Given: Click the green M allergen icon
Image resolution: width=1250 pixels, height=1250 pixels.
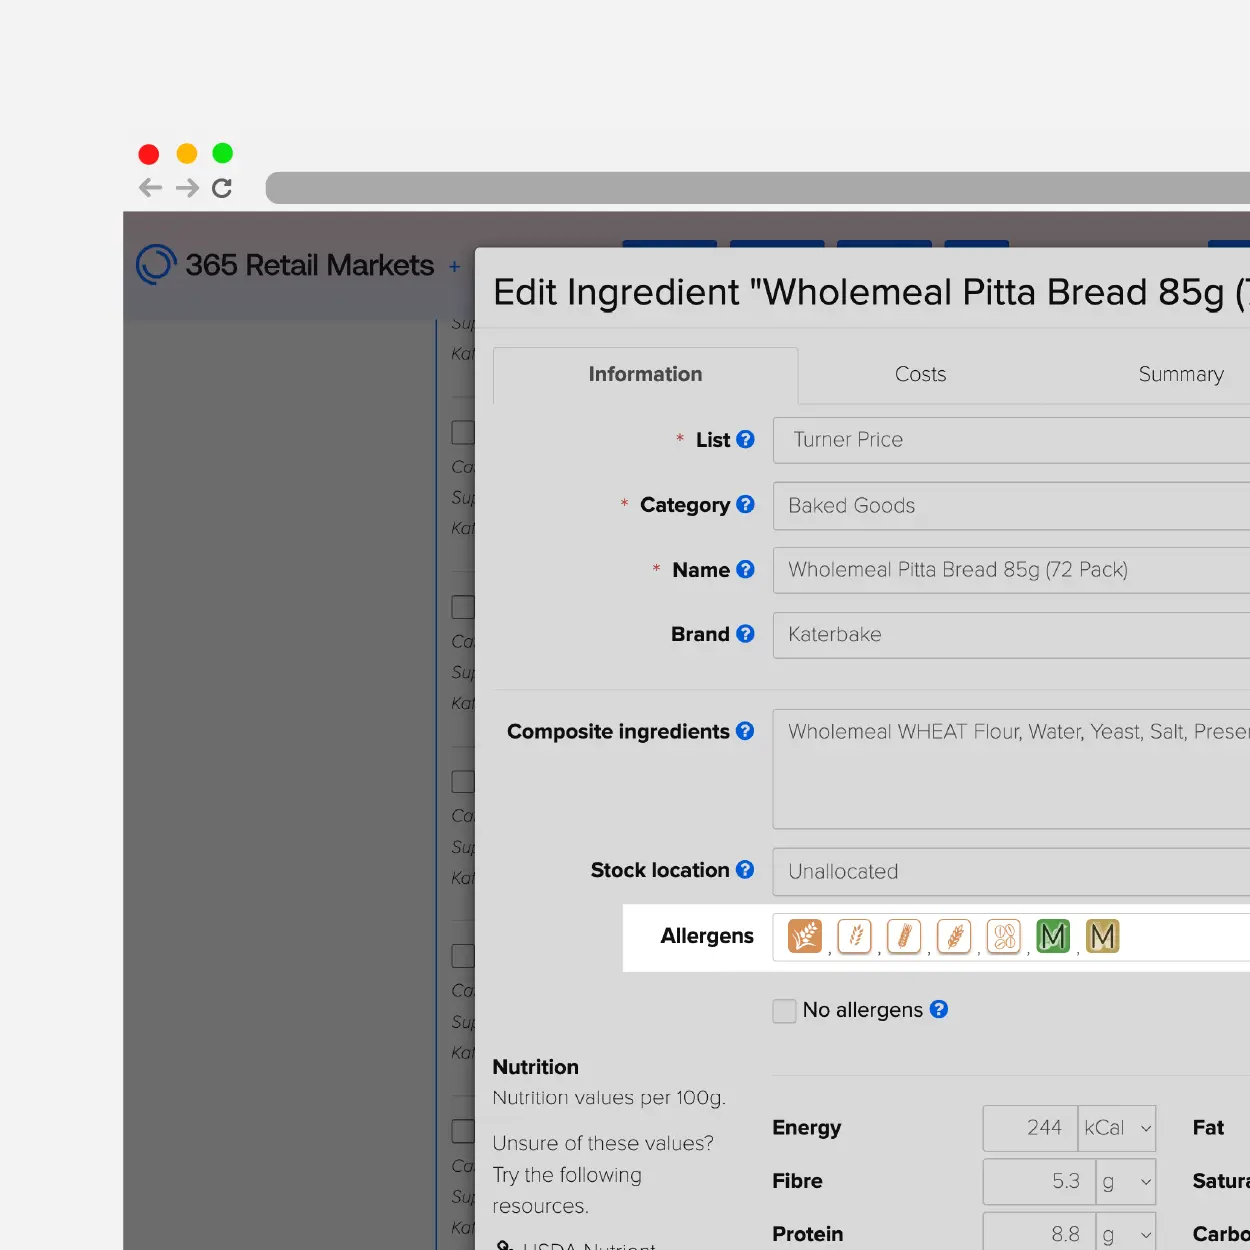Looking at the screenshot, I should tap(1053, 936).
